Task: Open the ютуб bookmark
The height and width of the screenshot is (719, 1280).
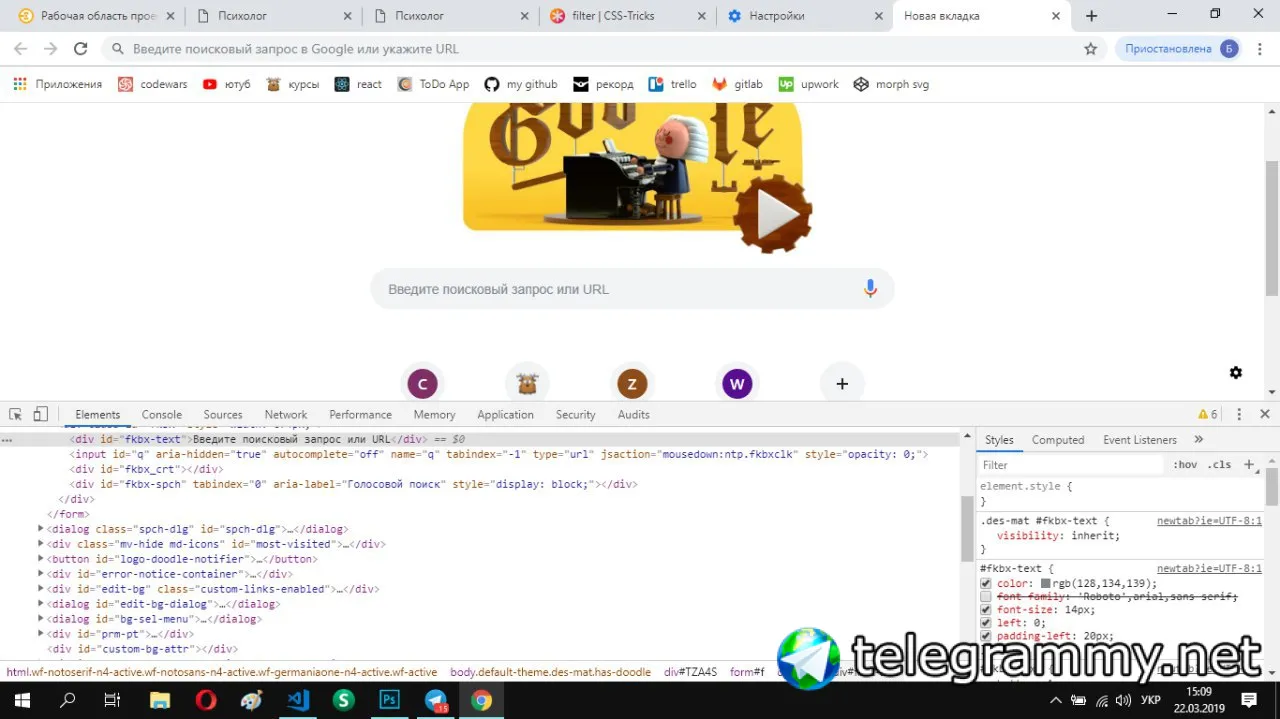Action: [227, 85]
